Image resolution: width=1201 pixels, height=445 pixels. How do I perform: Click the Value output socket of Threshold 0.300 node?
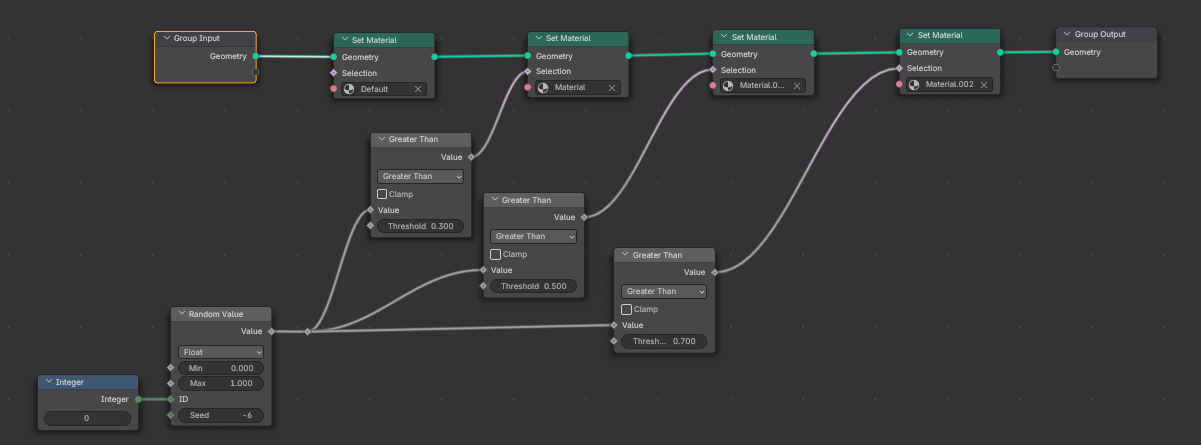point(471,157)
